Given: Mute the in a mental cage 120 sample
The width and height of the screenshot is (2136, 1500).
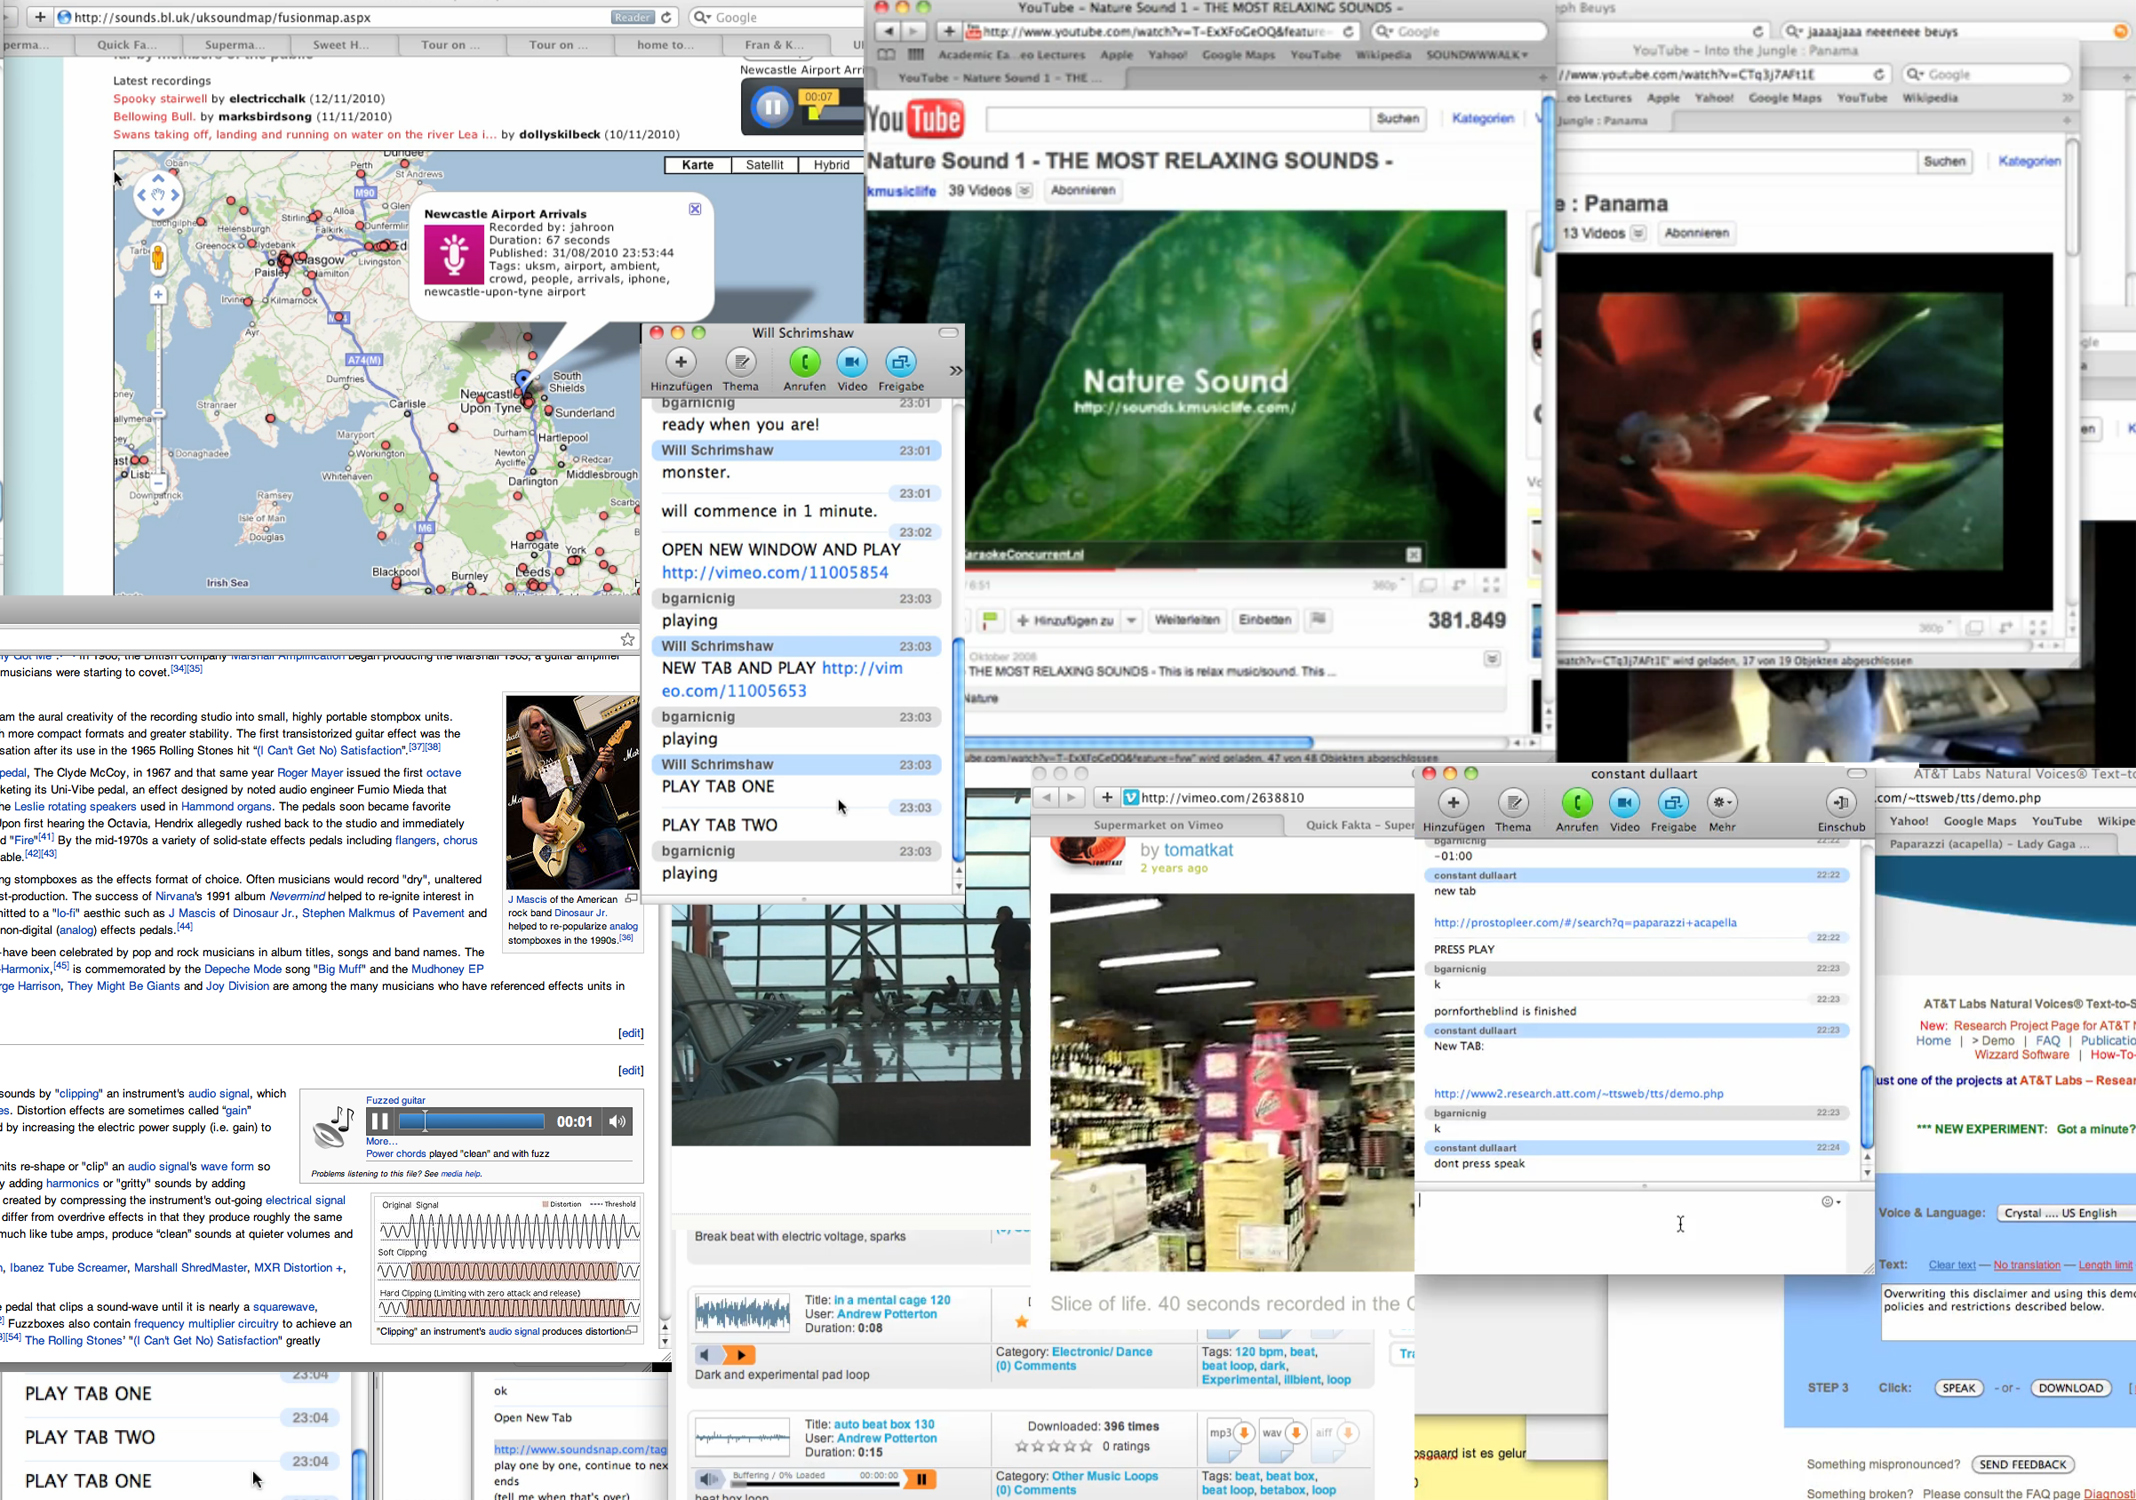Looking at the screenshot, I should [x=707, y=1355].
